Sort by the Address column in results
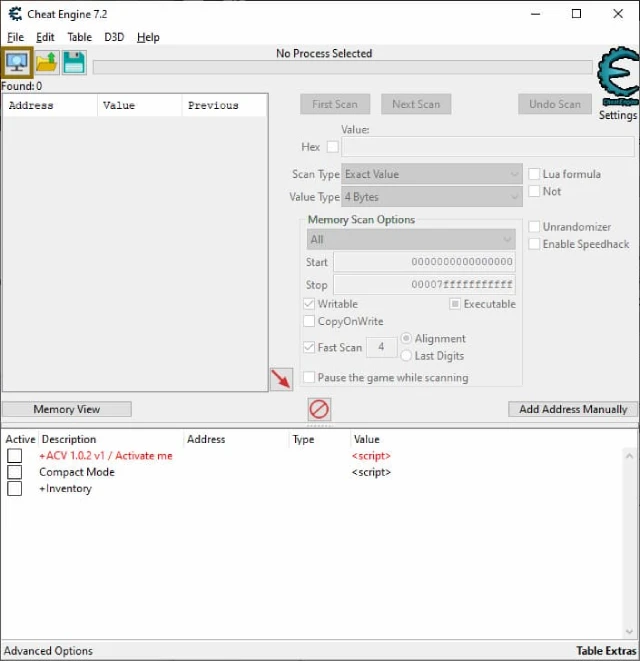Screen dimensions: 640x661 (50, 105)
